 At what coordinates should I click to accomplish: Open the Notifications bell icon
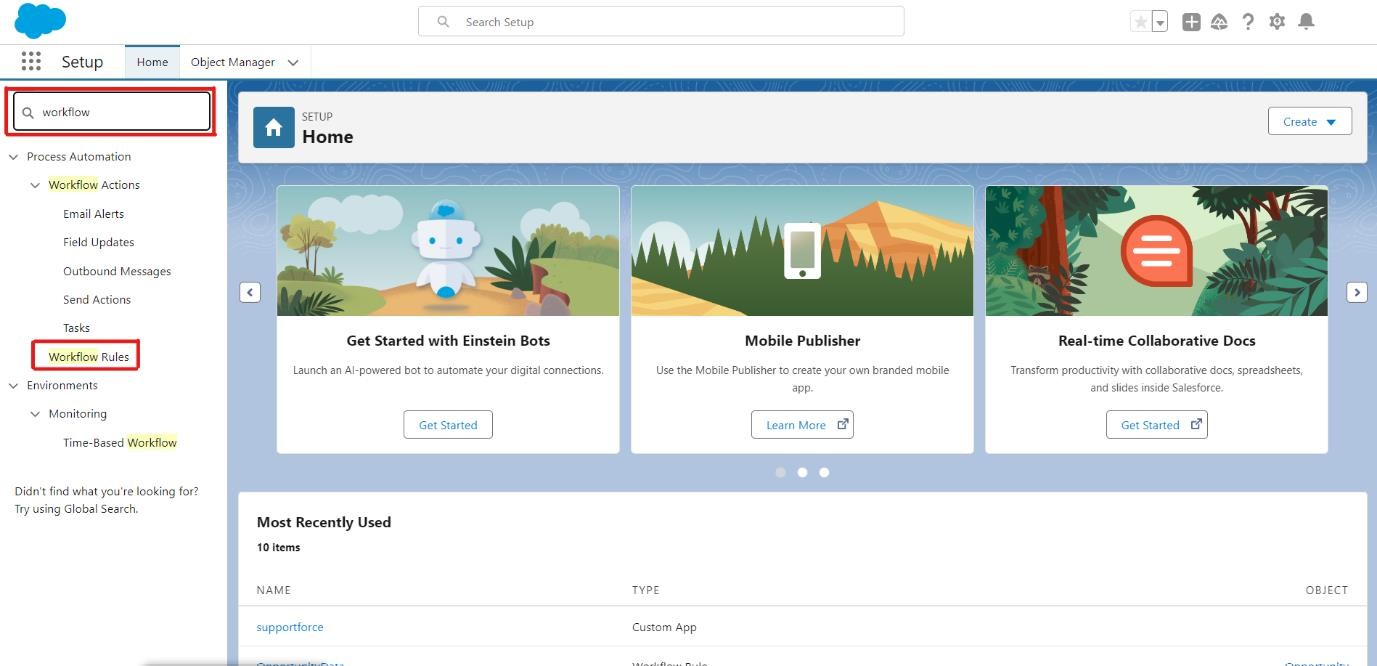[x=1306, y=22]
